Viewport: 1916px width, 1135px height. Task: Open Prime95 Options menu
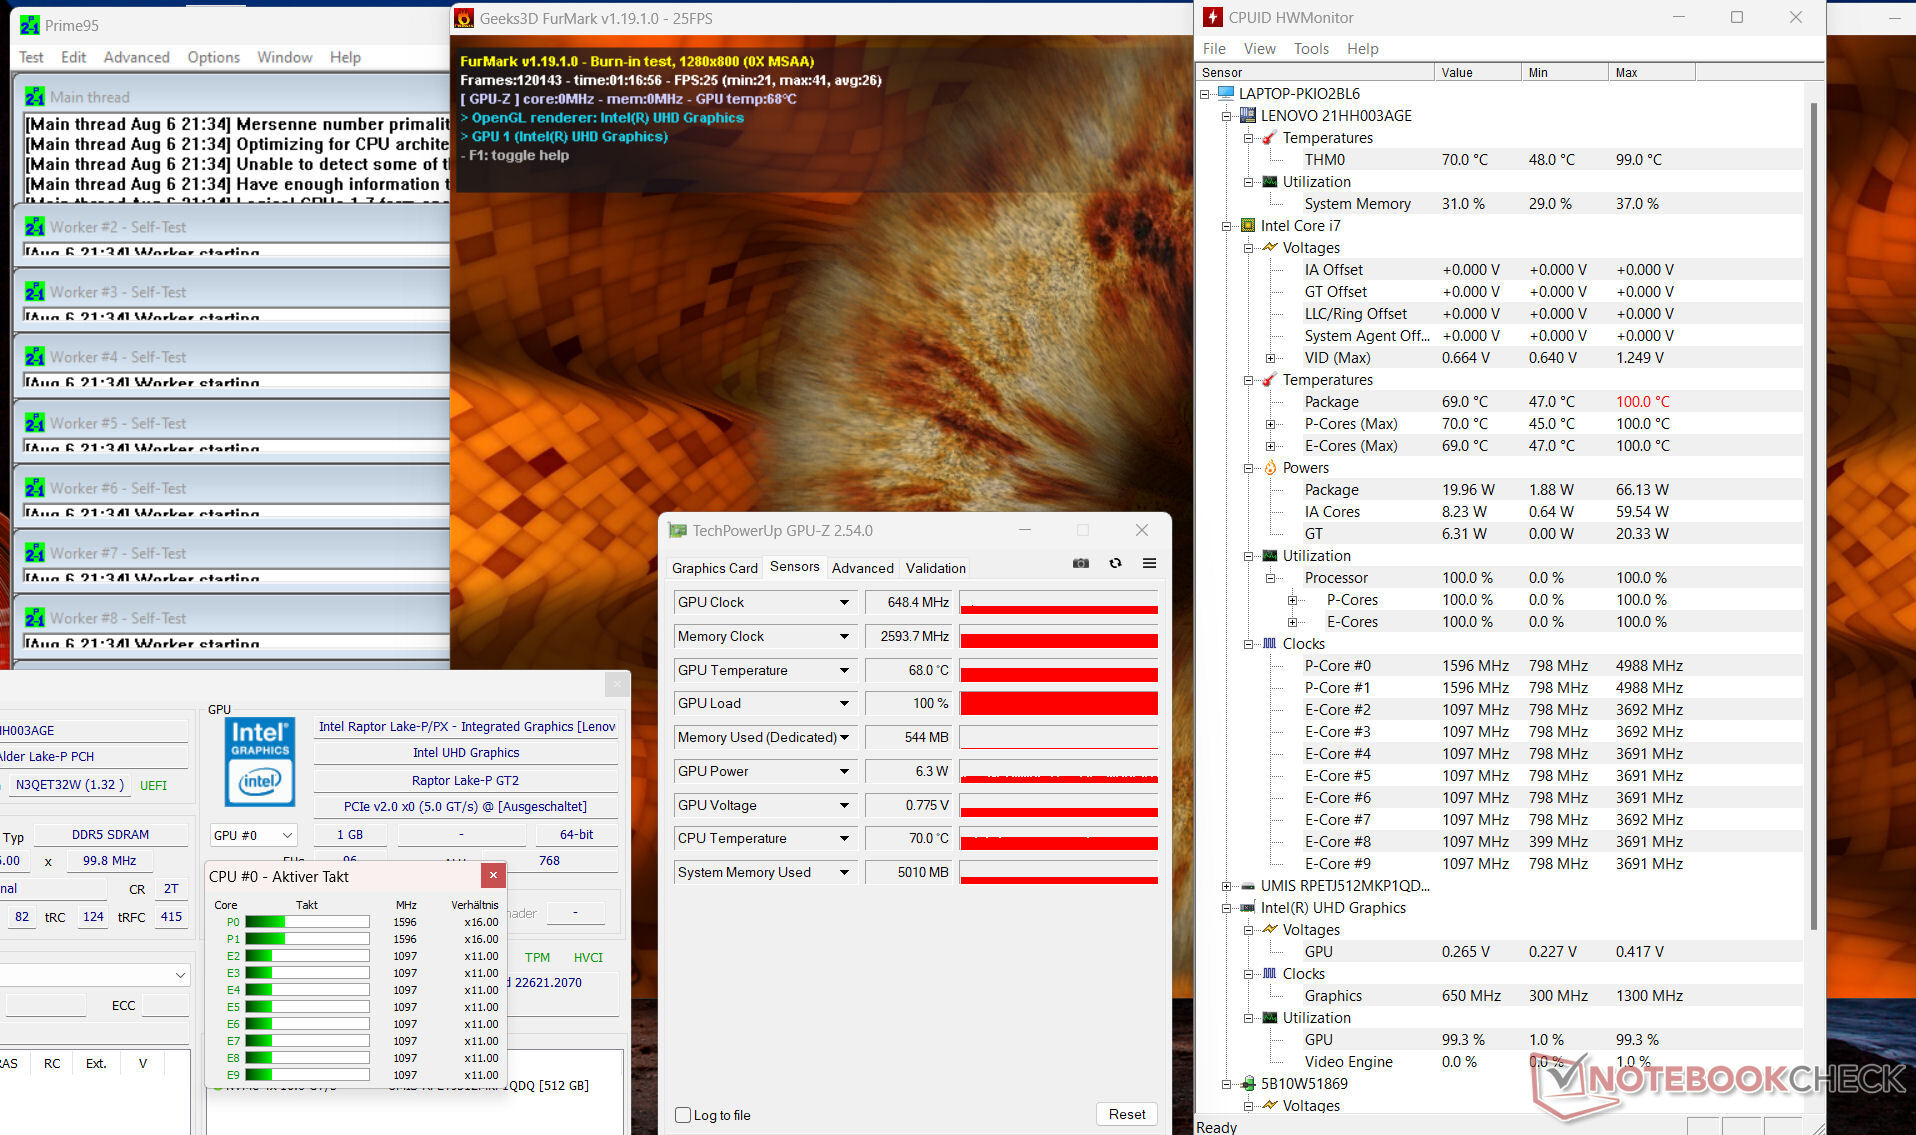[x=213, y=57]
